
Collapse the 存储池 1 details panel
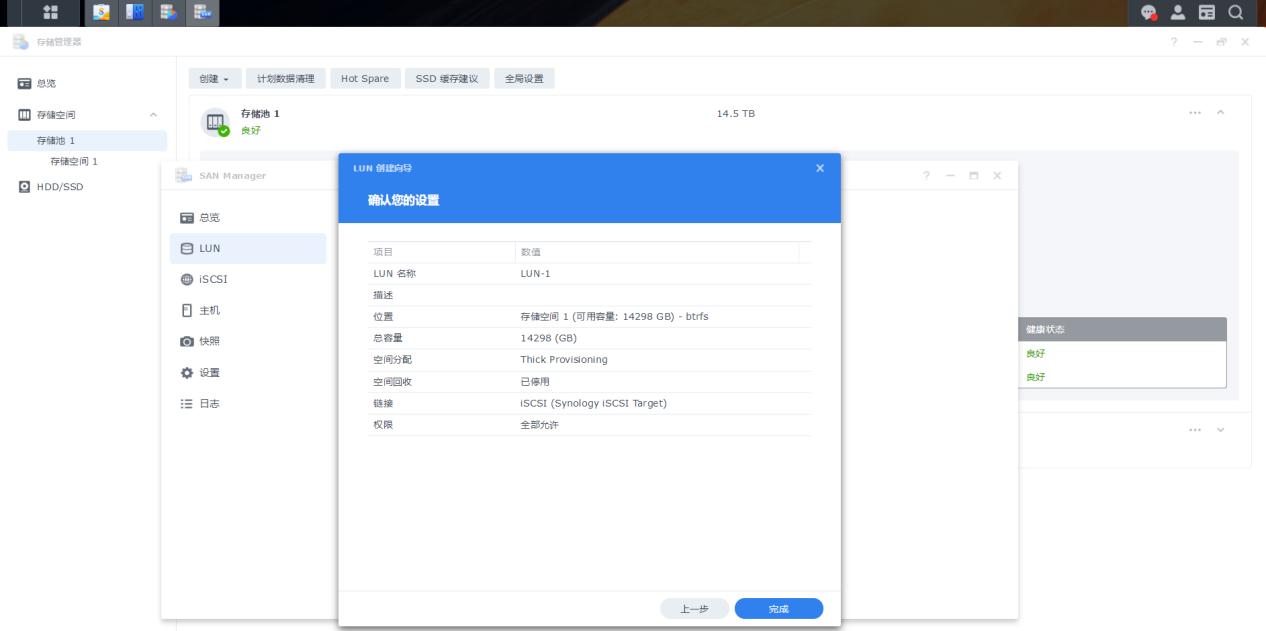coord(1219,113)
